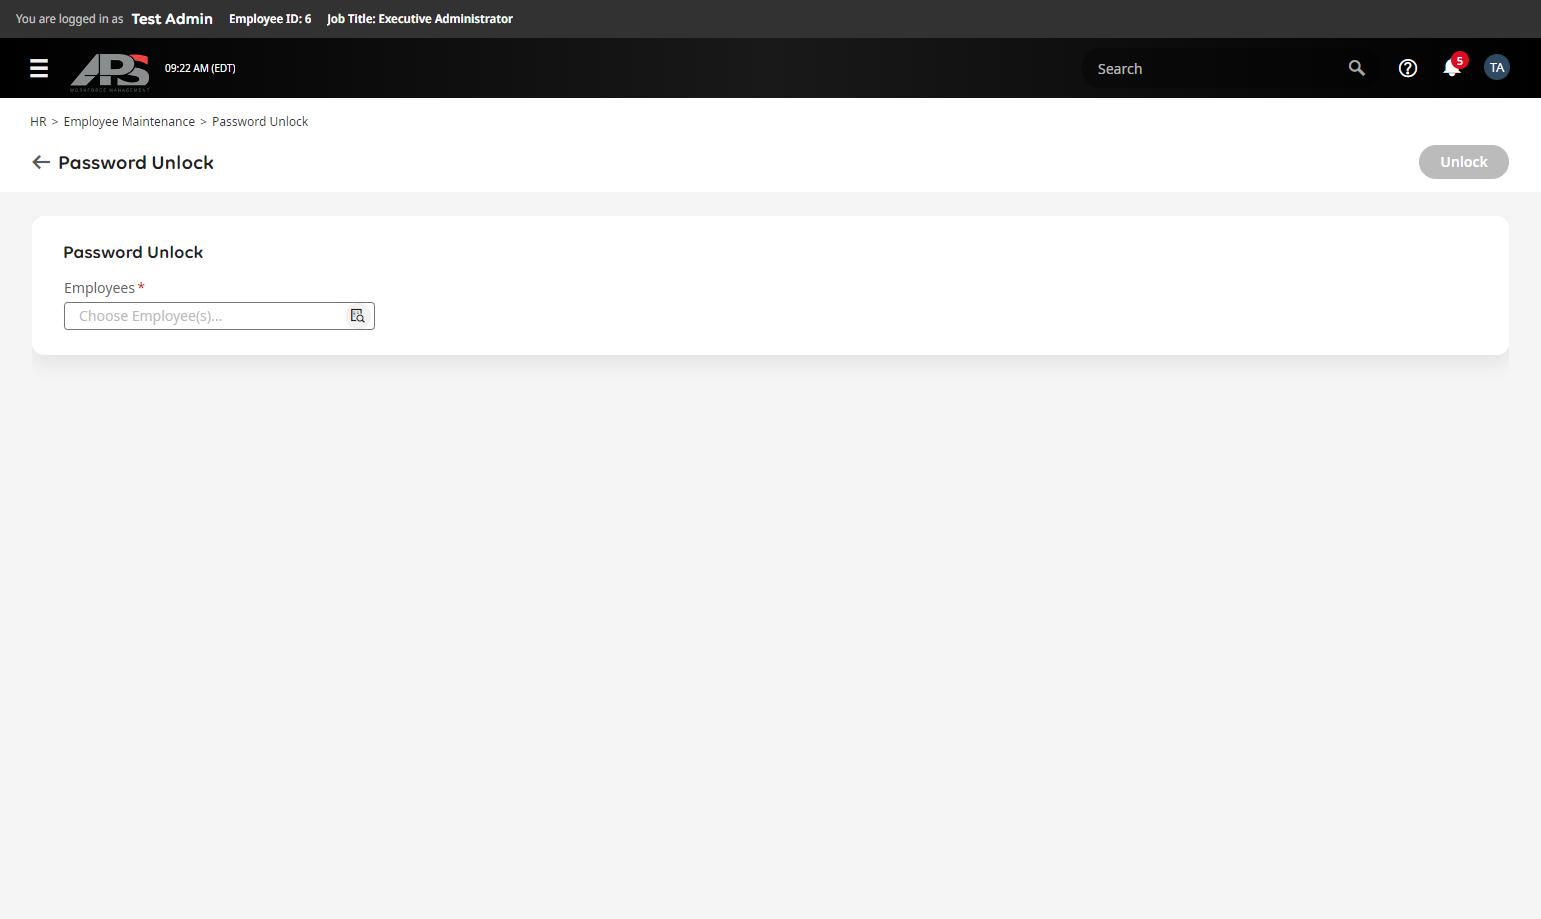The image size is (1541, 919).
Task: Open the TA user avatar menu
Action: 1497,67
